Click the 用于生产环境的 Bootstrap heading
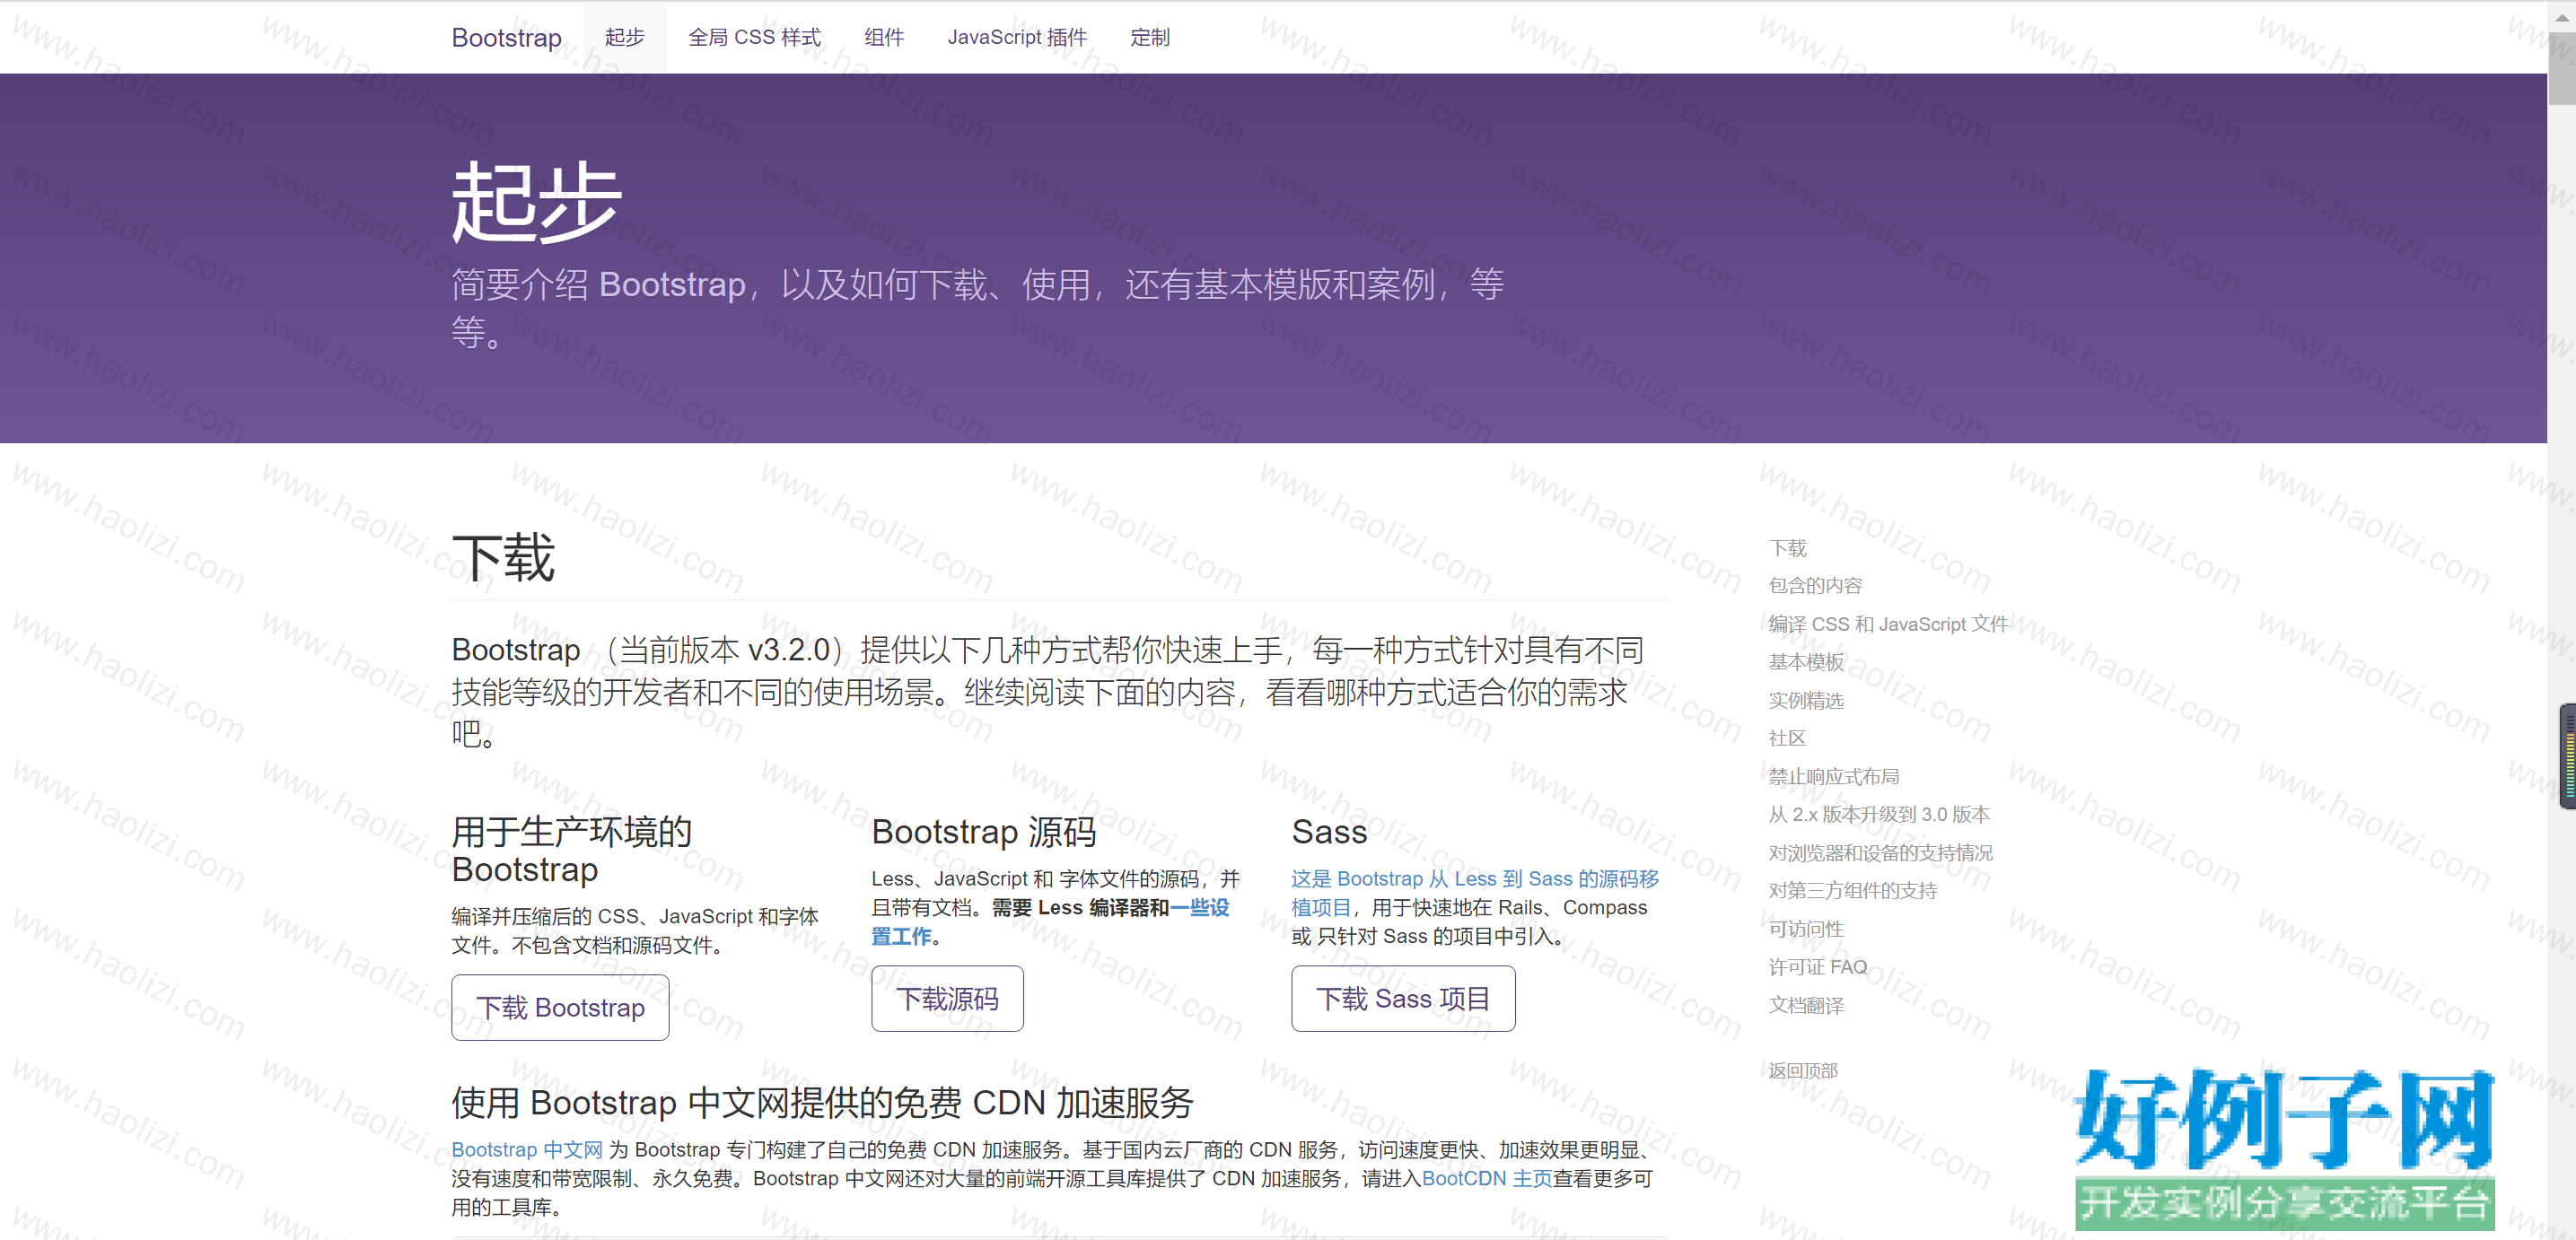This screenshot has width=2576, height=1240. (x=571, y=850)
